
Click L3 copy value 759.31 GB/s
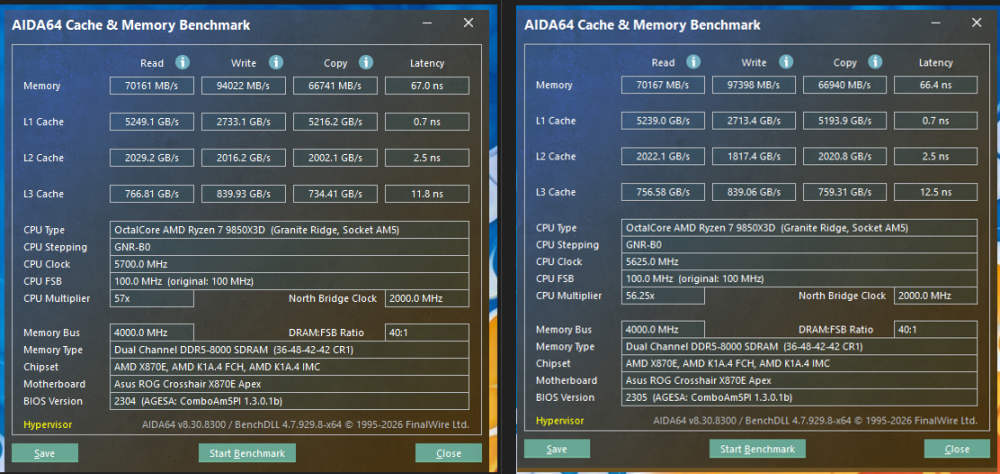click(x=844, y=192)
